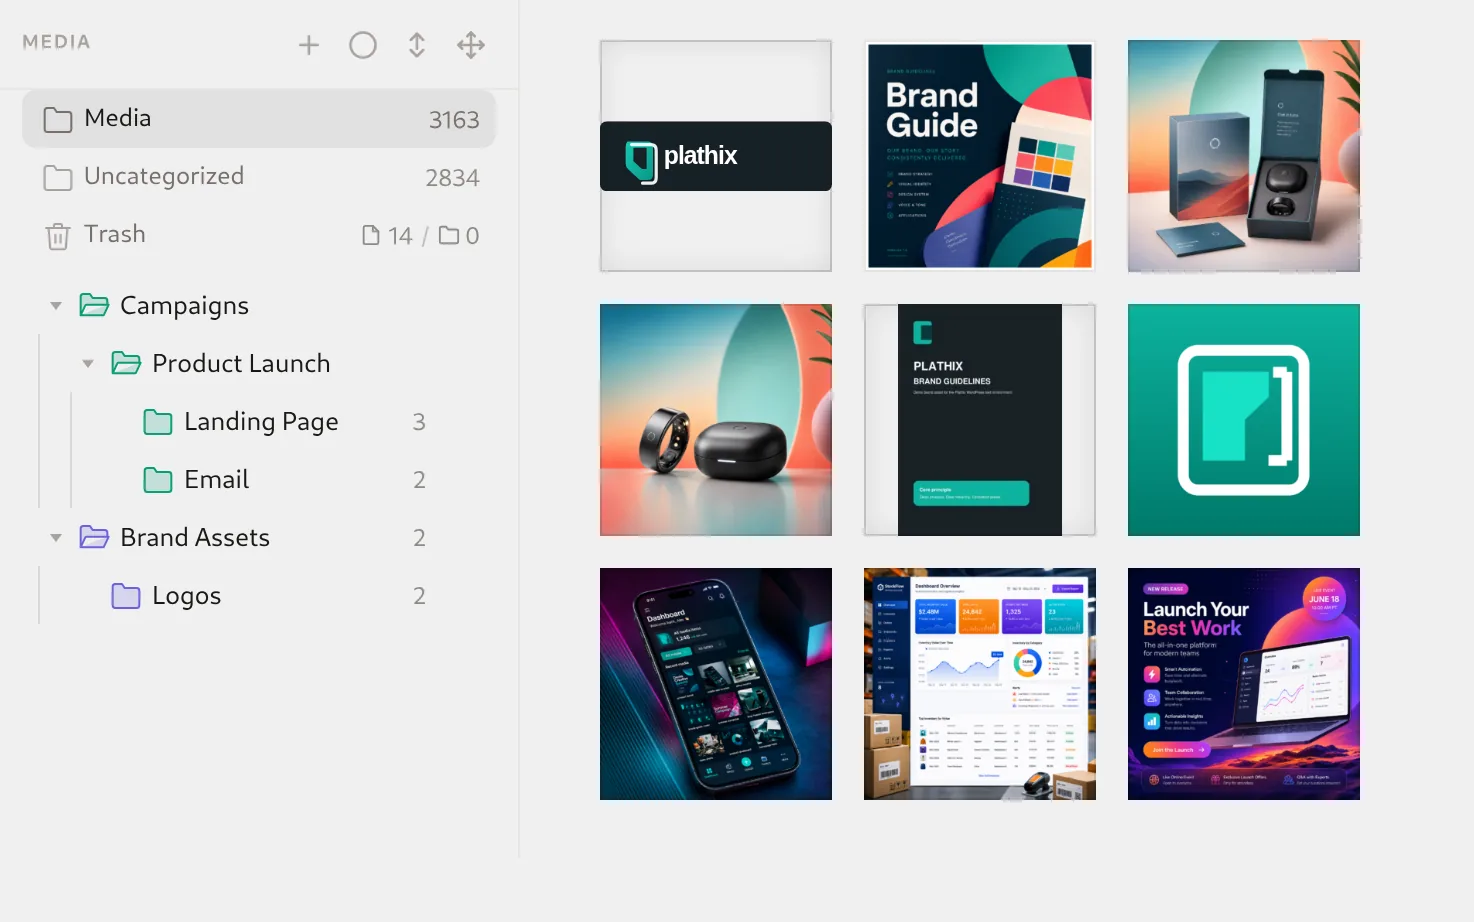
Task: Open the phone dashboard mockup thumbnail
Action: click(x=716, y=684)
